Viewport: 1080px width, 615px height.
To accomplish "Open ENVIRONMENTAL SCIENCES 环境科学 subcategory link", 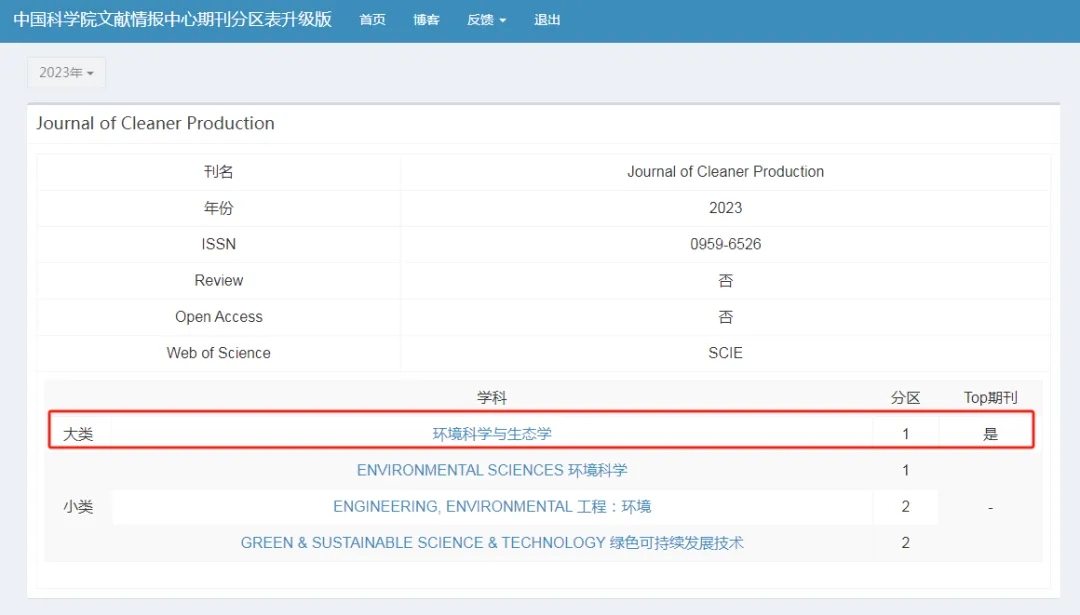I will 492,470.
